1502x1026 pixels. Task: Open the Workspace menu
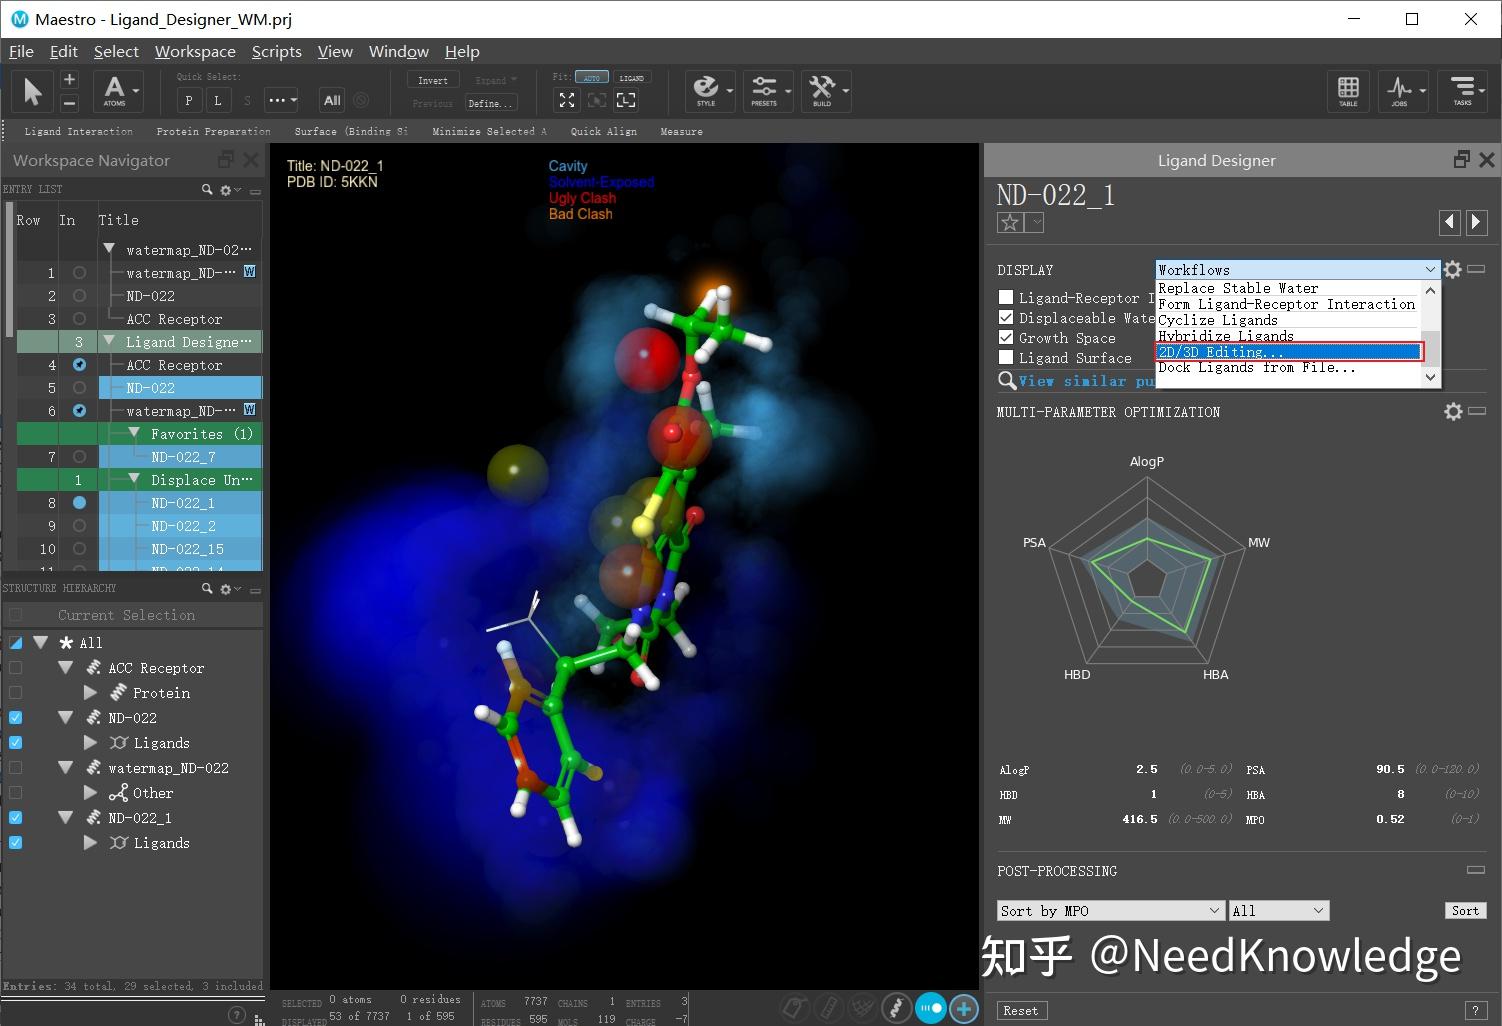click(195, 51)
